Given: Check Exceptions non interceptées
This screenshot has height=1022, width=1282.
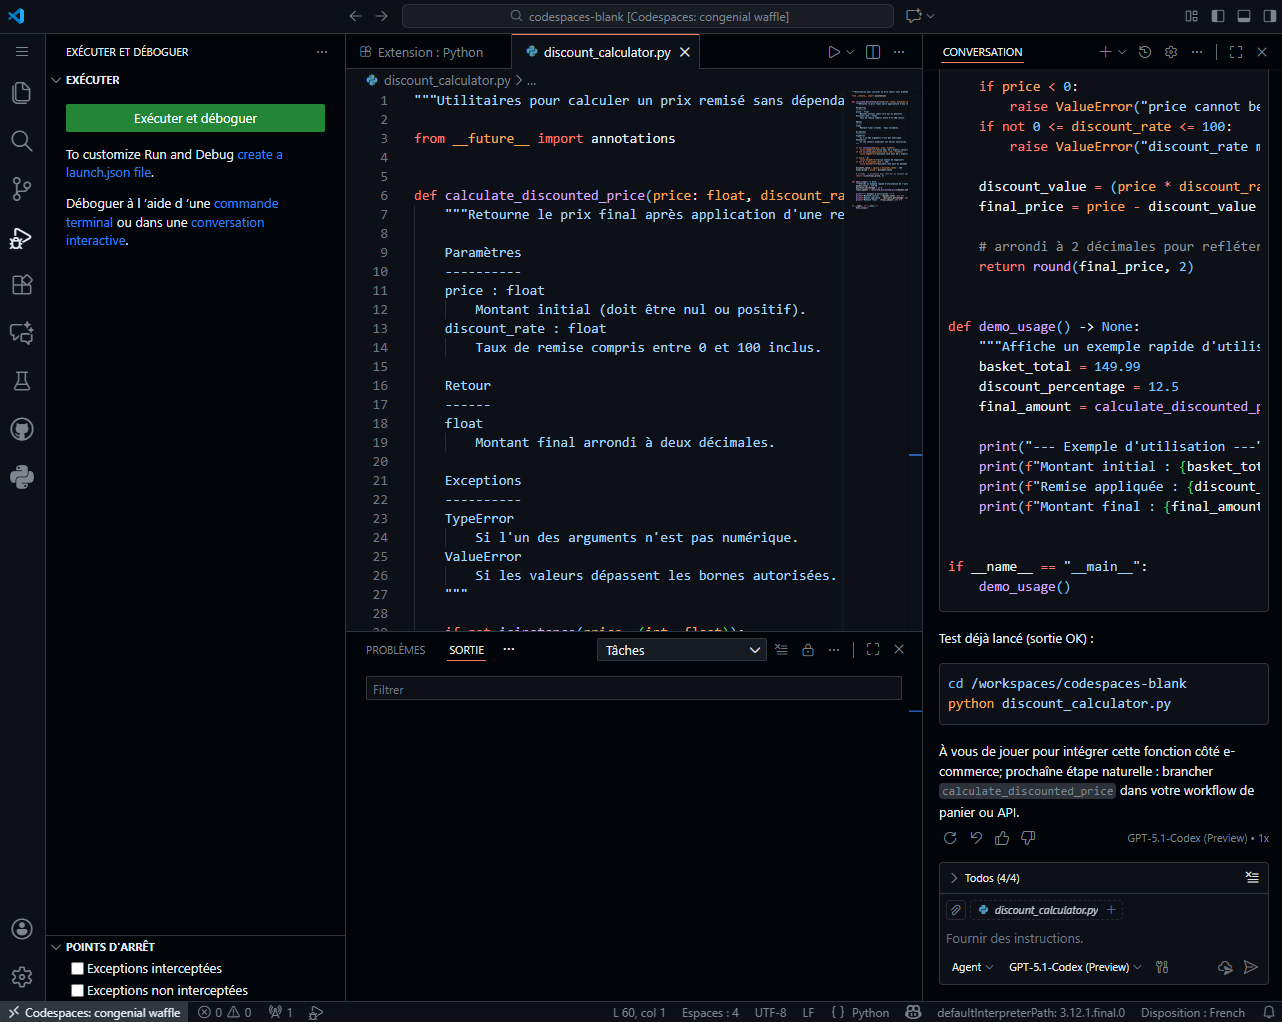Looking at the screenshot, I should tap(77, 990).
